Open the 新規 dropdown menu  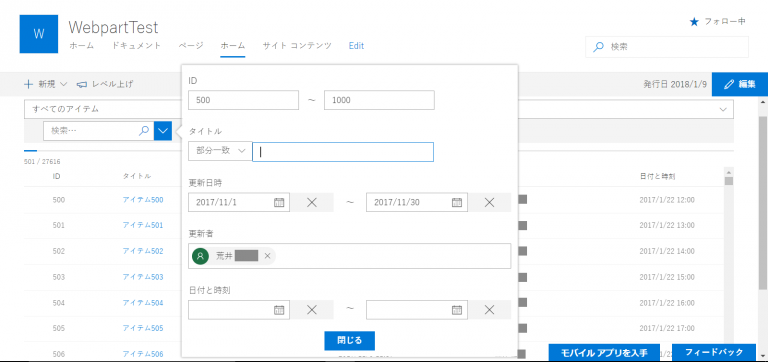pyautogui.click(x=46, y=84)
